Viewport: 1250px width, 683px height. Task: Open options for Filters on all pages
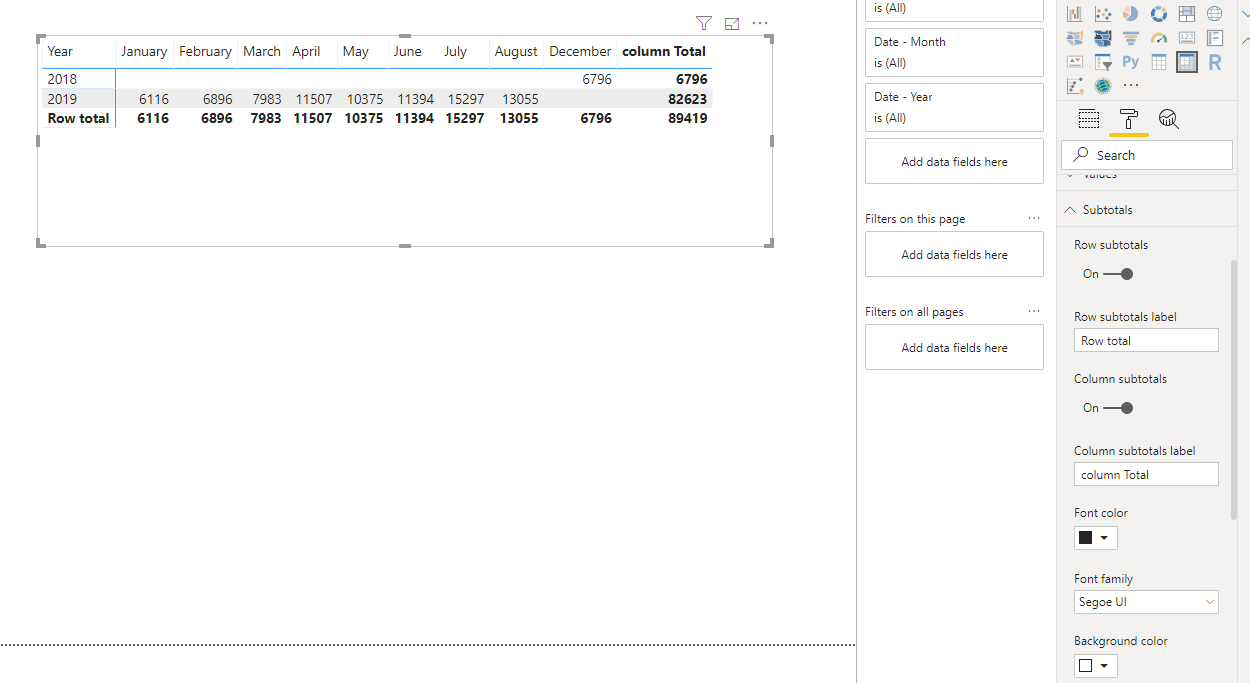pos(1034,312)
